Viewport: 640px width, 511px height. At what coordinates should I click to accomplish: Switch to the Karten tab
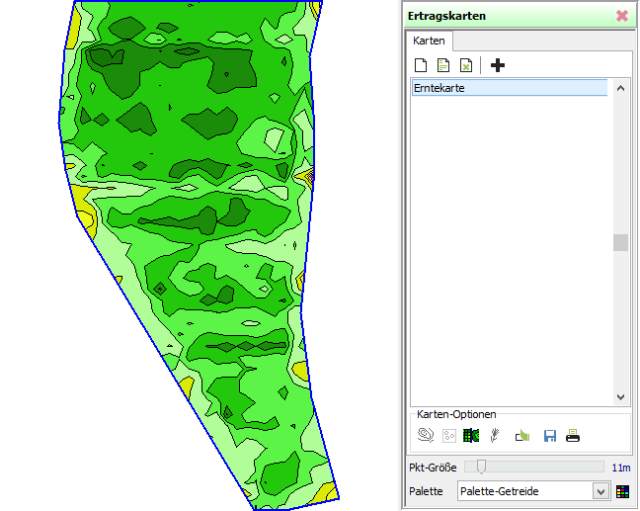pyautogui.click(x=428, y=41)
